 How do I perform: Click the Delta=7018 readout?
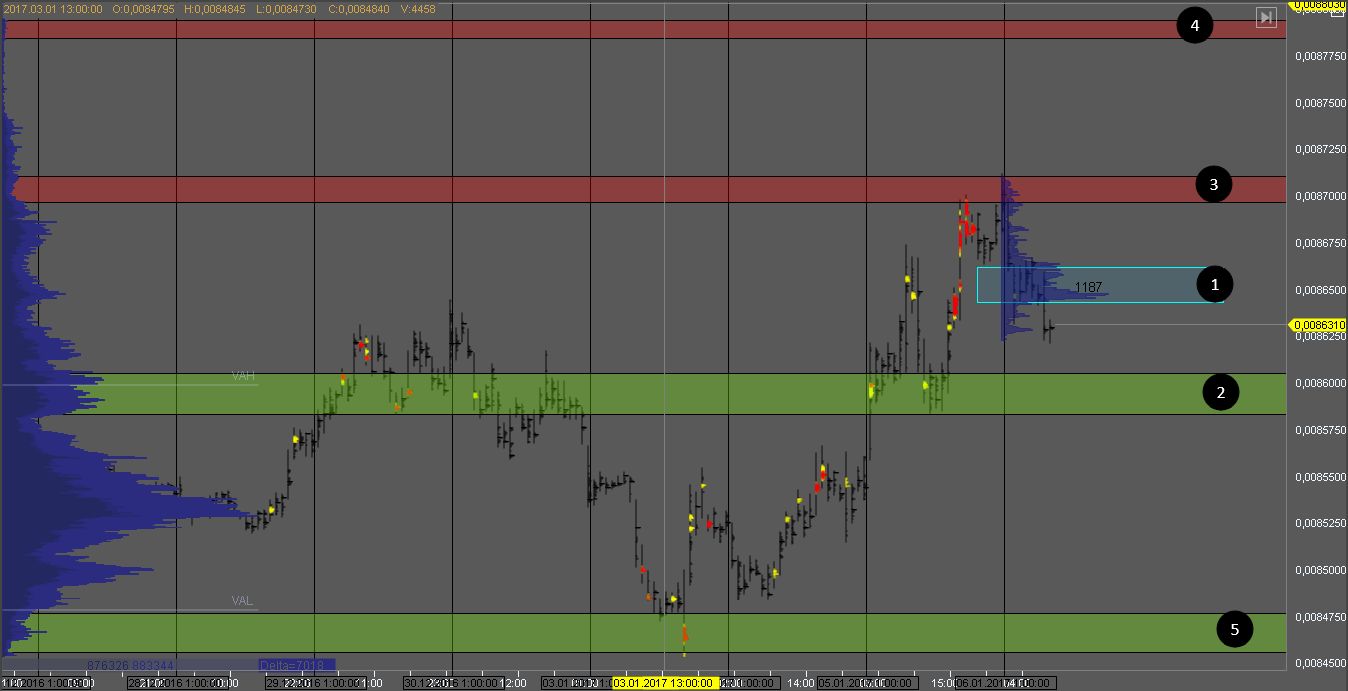coord(289,665)
